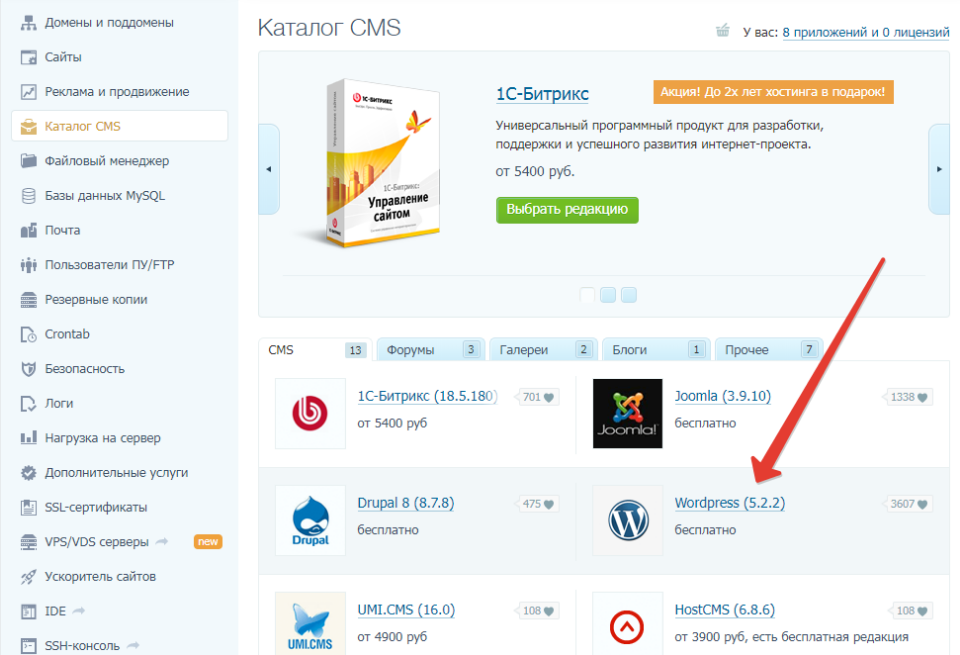Click the Резервные копии icon
The height and width of the screenshot is (655, 960).
tap(28, 299)
